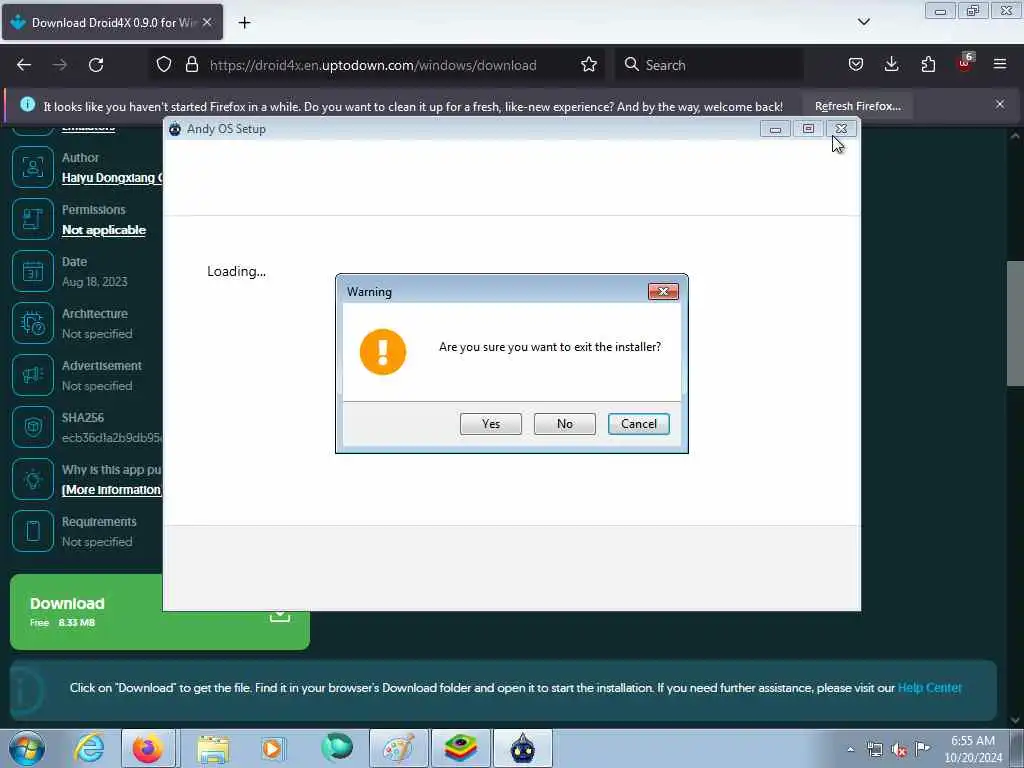Open Windows Media Player in taskbar
This screenshot has width=1024, height=768.
click(x=272, y=748)
